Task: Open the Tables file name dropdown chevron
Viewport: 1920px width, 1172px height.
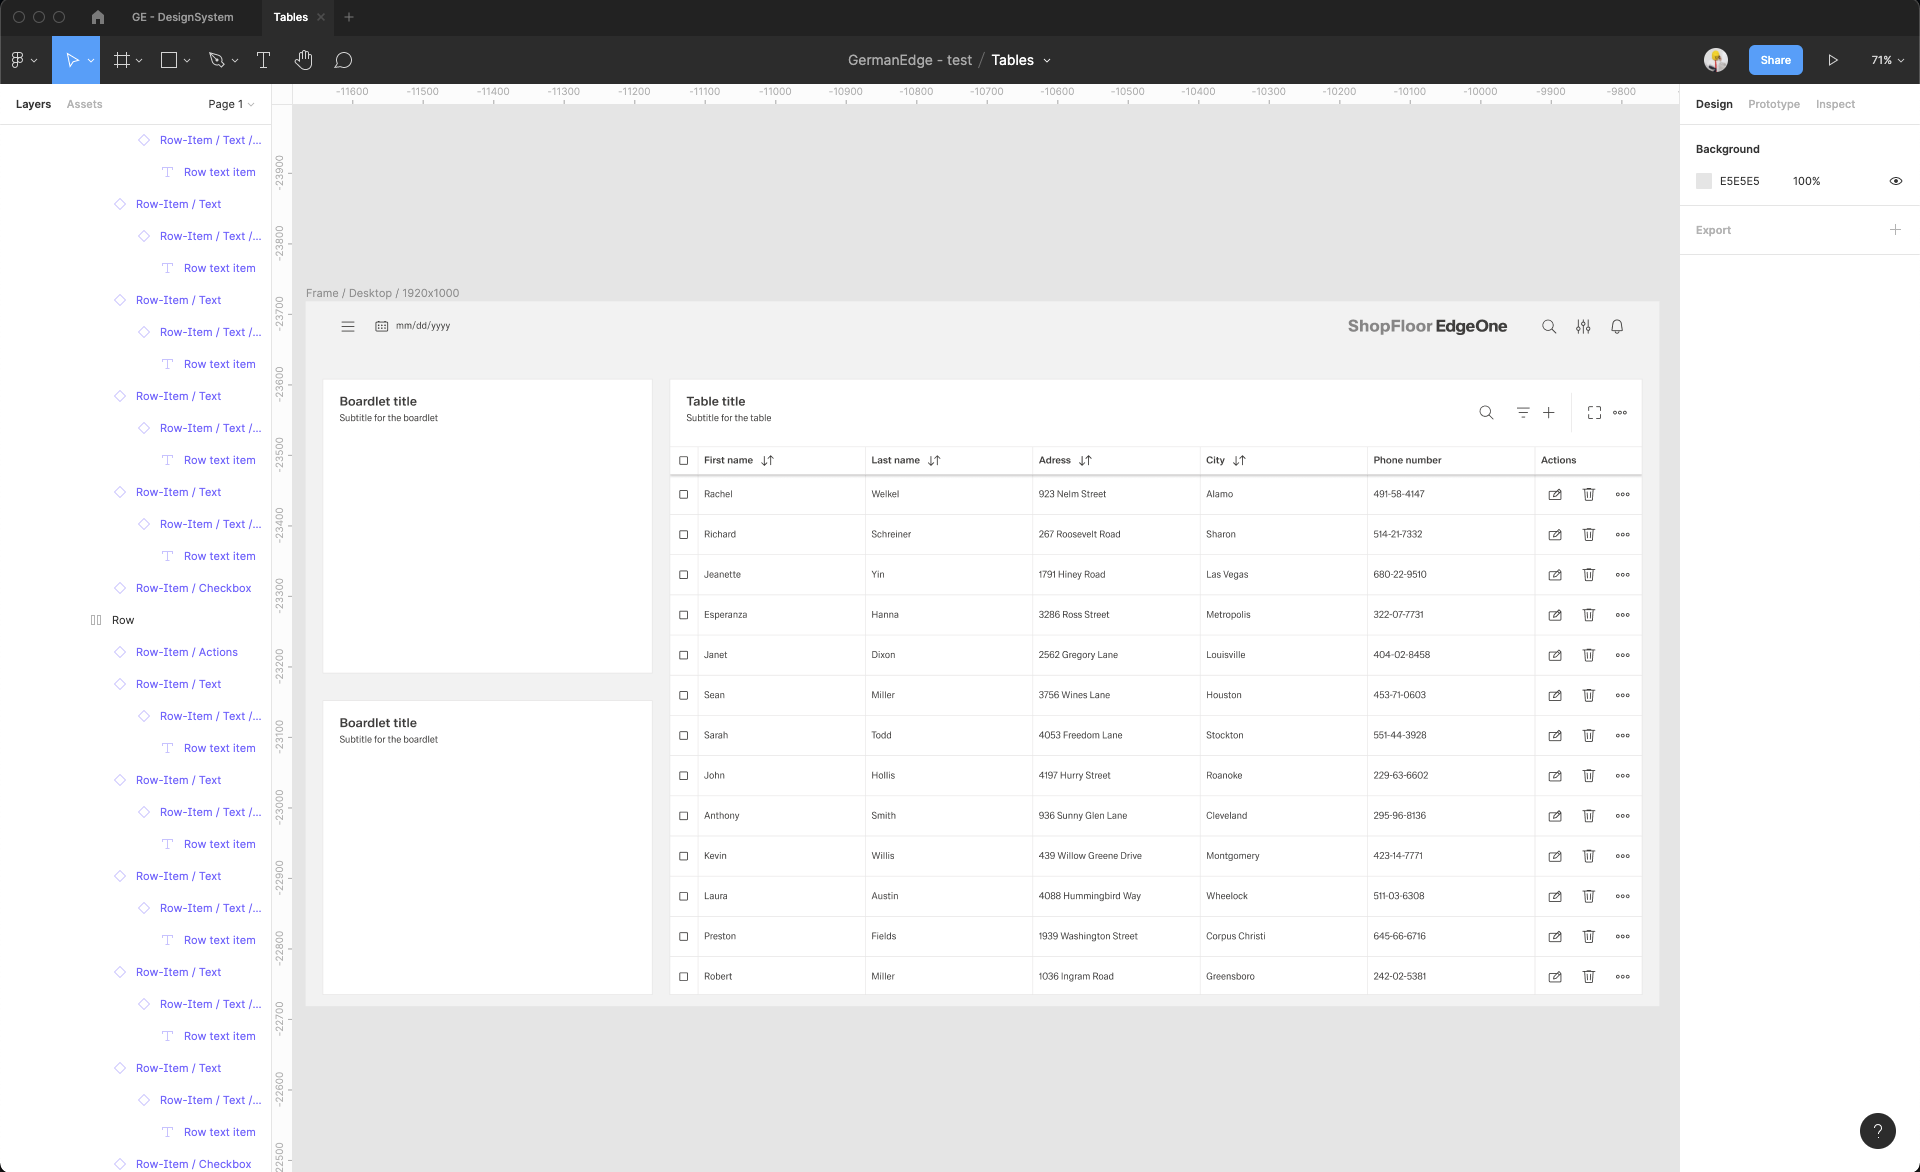Action: 1047,60
